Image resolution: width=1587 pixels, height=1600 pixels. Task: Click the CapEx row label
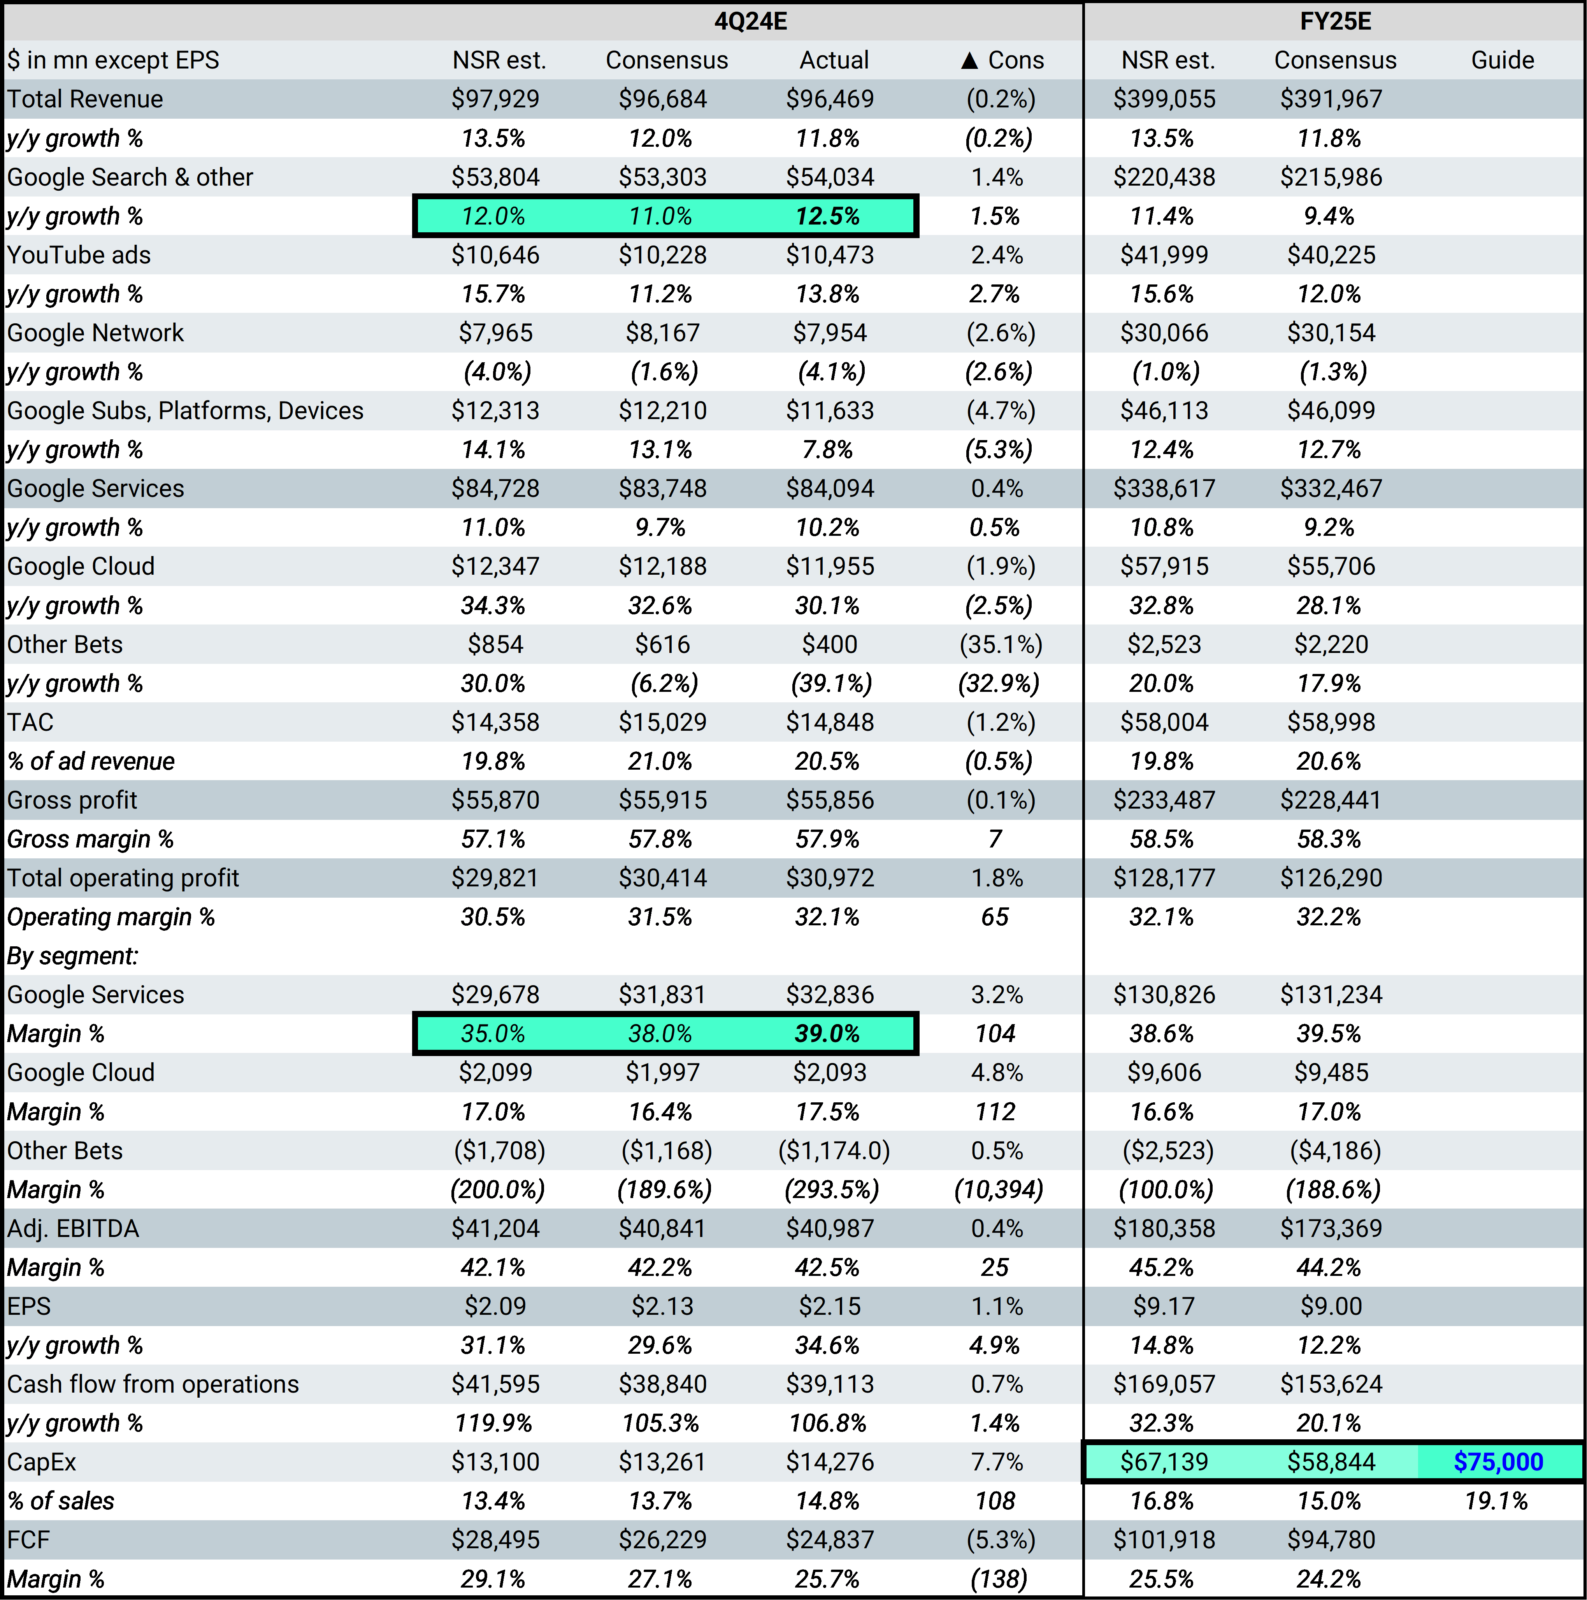[x=41, y=1463]
